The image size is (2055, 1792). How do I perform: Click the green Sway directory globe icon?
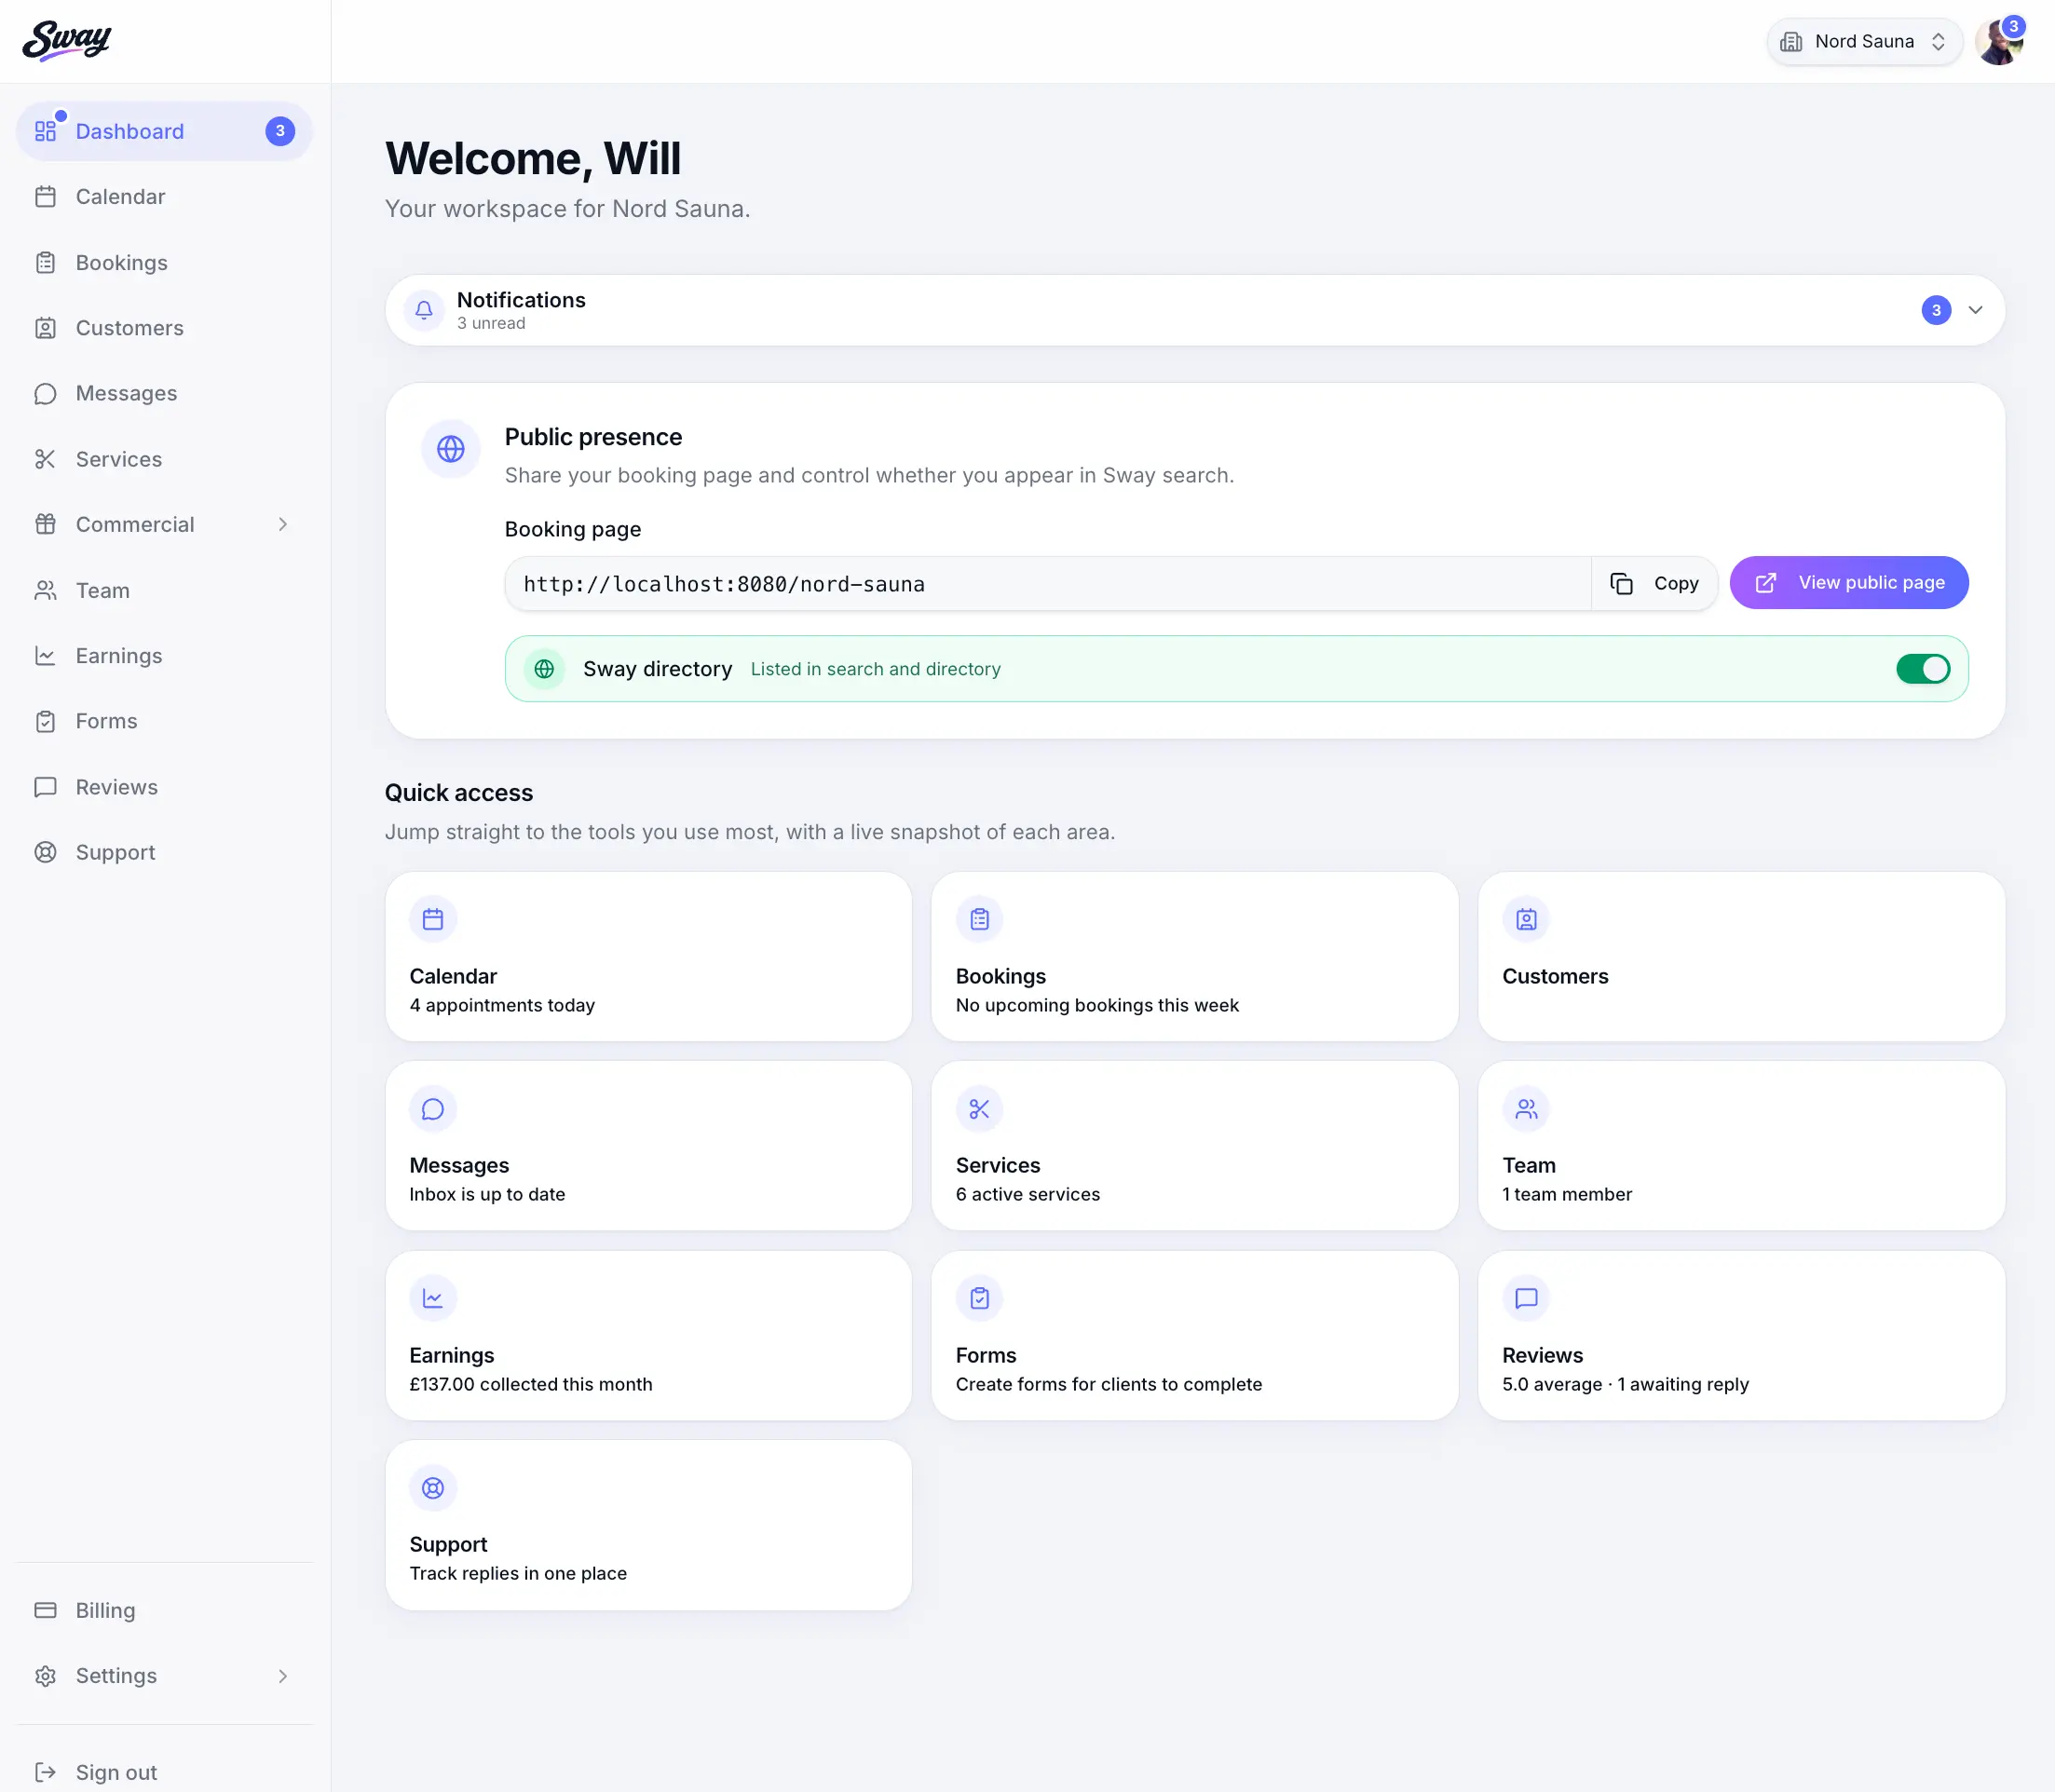(544, 669)
